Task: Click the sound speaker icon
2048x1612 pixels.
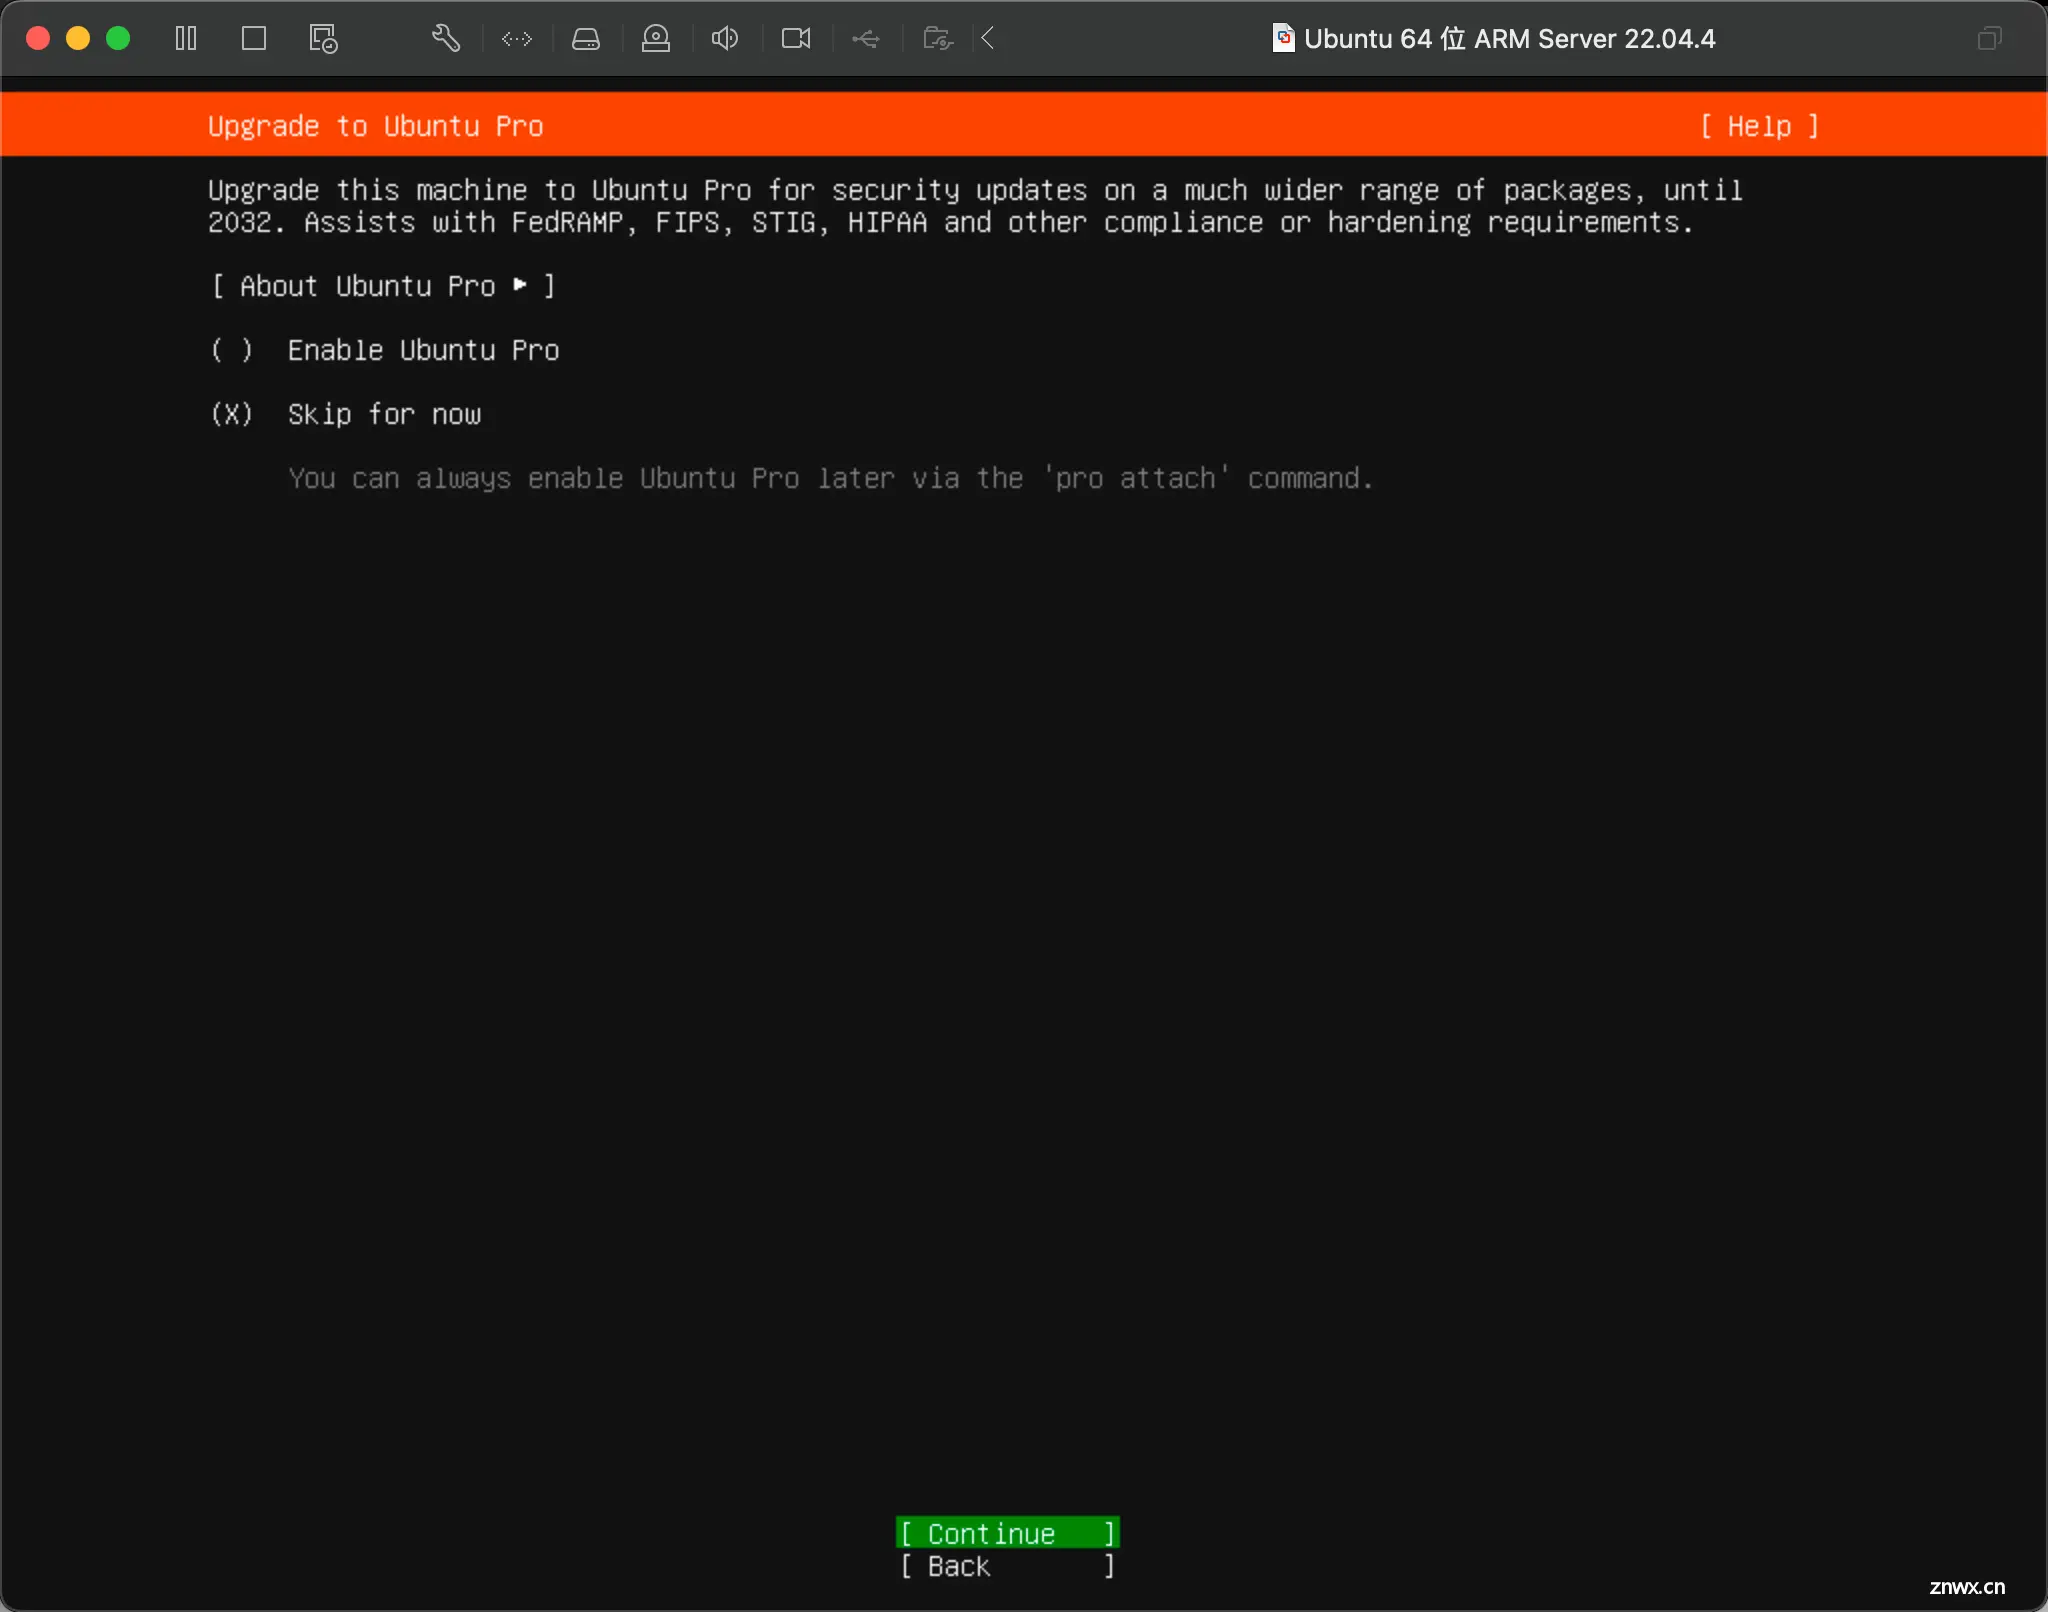Action: point(725,39)
